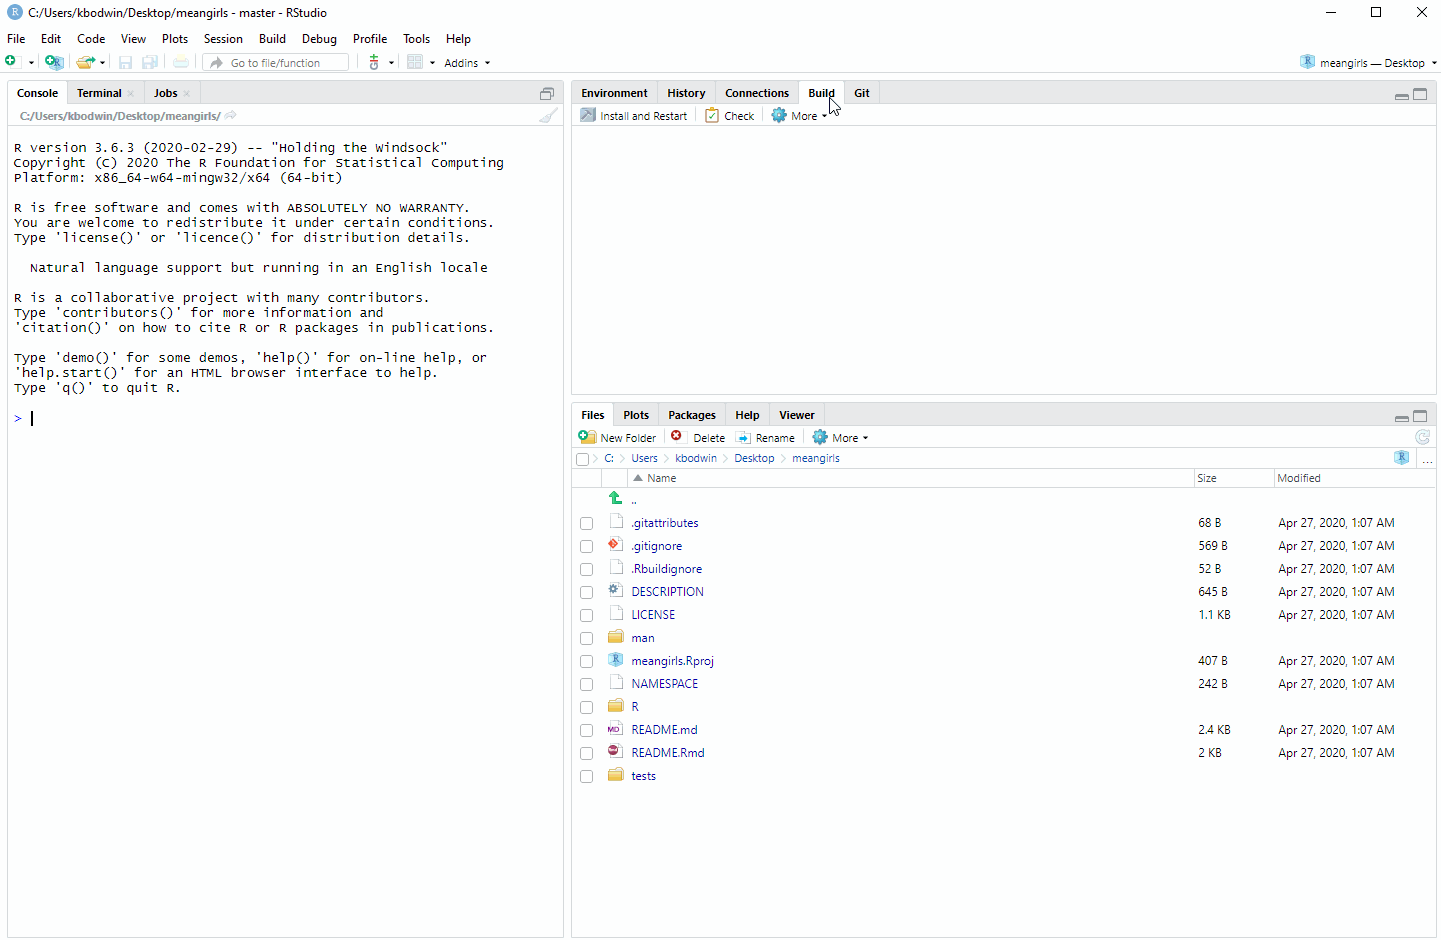Click the parent directory up arrow icon

[615, 499]
